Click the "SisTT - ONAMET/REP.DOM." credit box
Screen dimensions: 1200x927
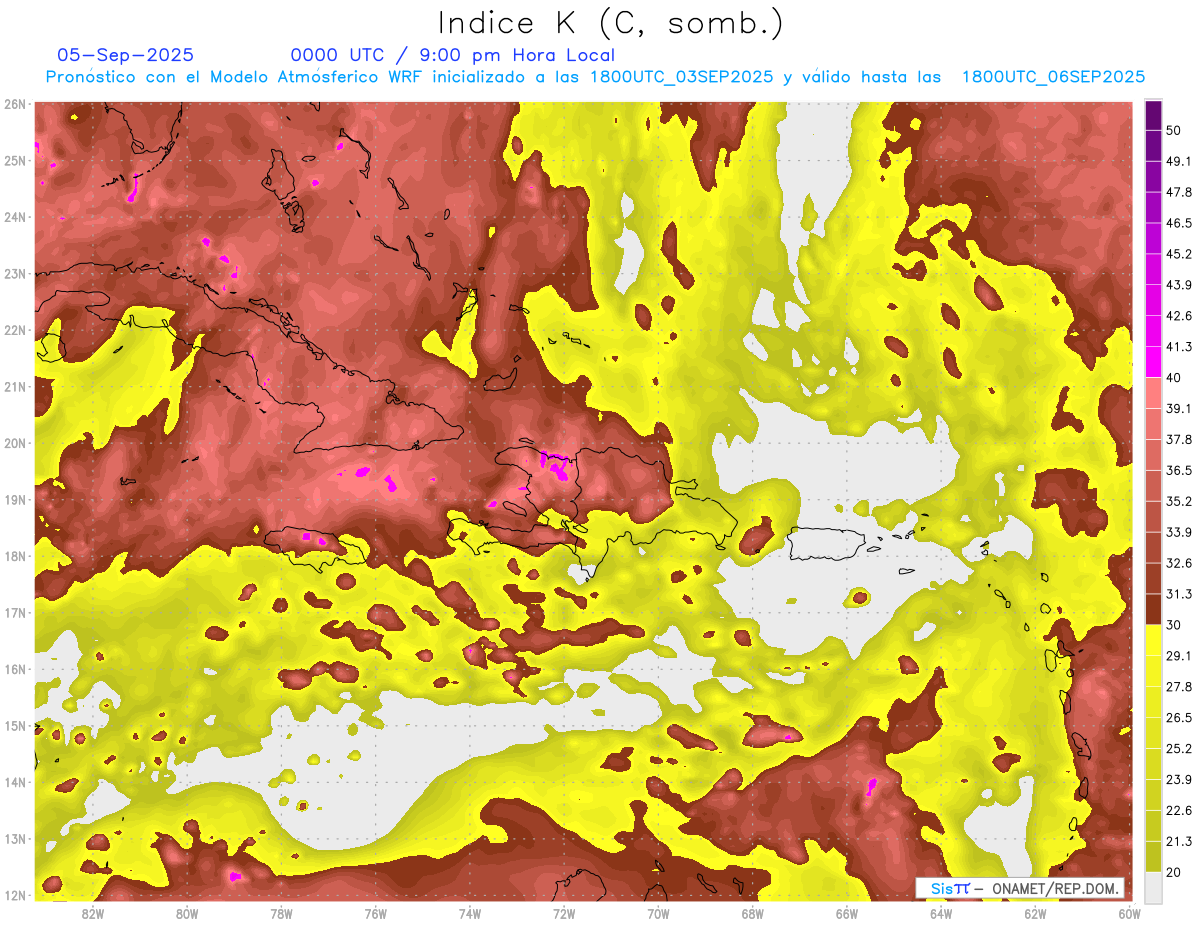[x=1021, y=888]
